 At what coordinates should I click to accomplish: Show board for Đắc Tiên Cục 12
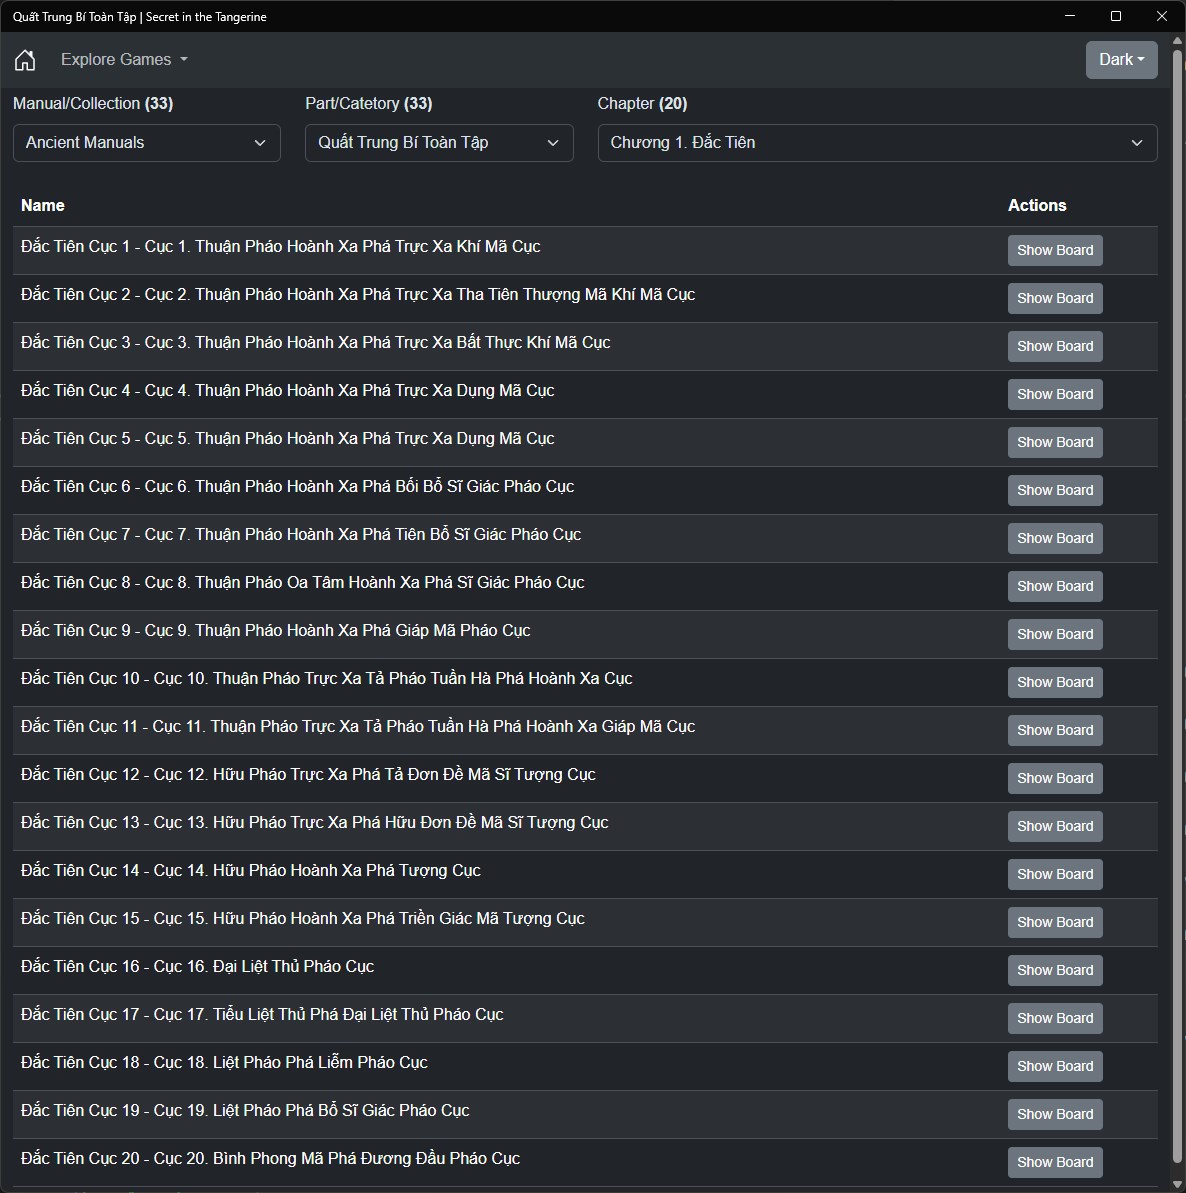point(1054,778)
